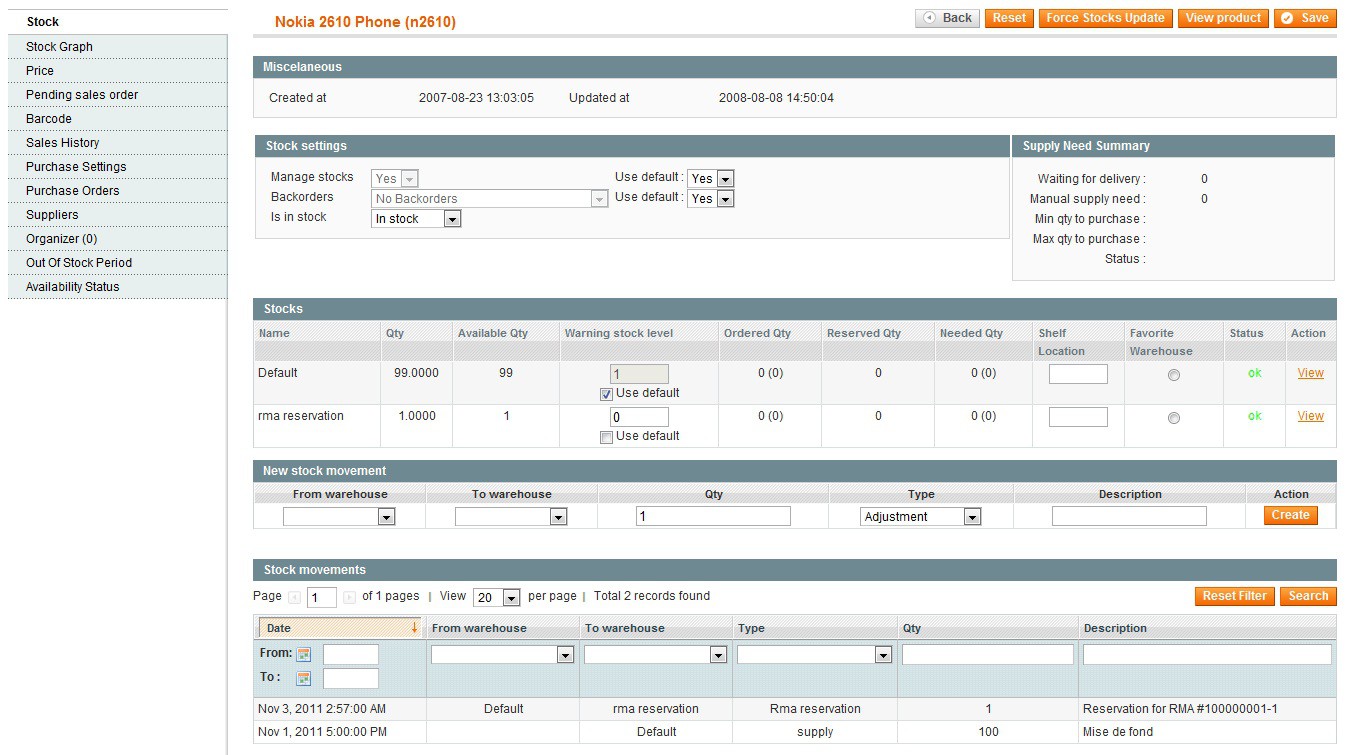Toggle Use default checkbox for rma reservation
This screenshot has height=755, width=1351.
(x=606, y=437)
